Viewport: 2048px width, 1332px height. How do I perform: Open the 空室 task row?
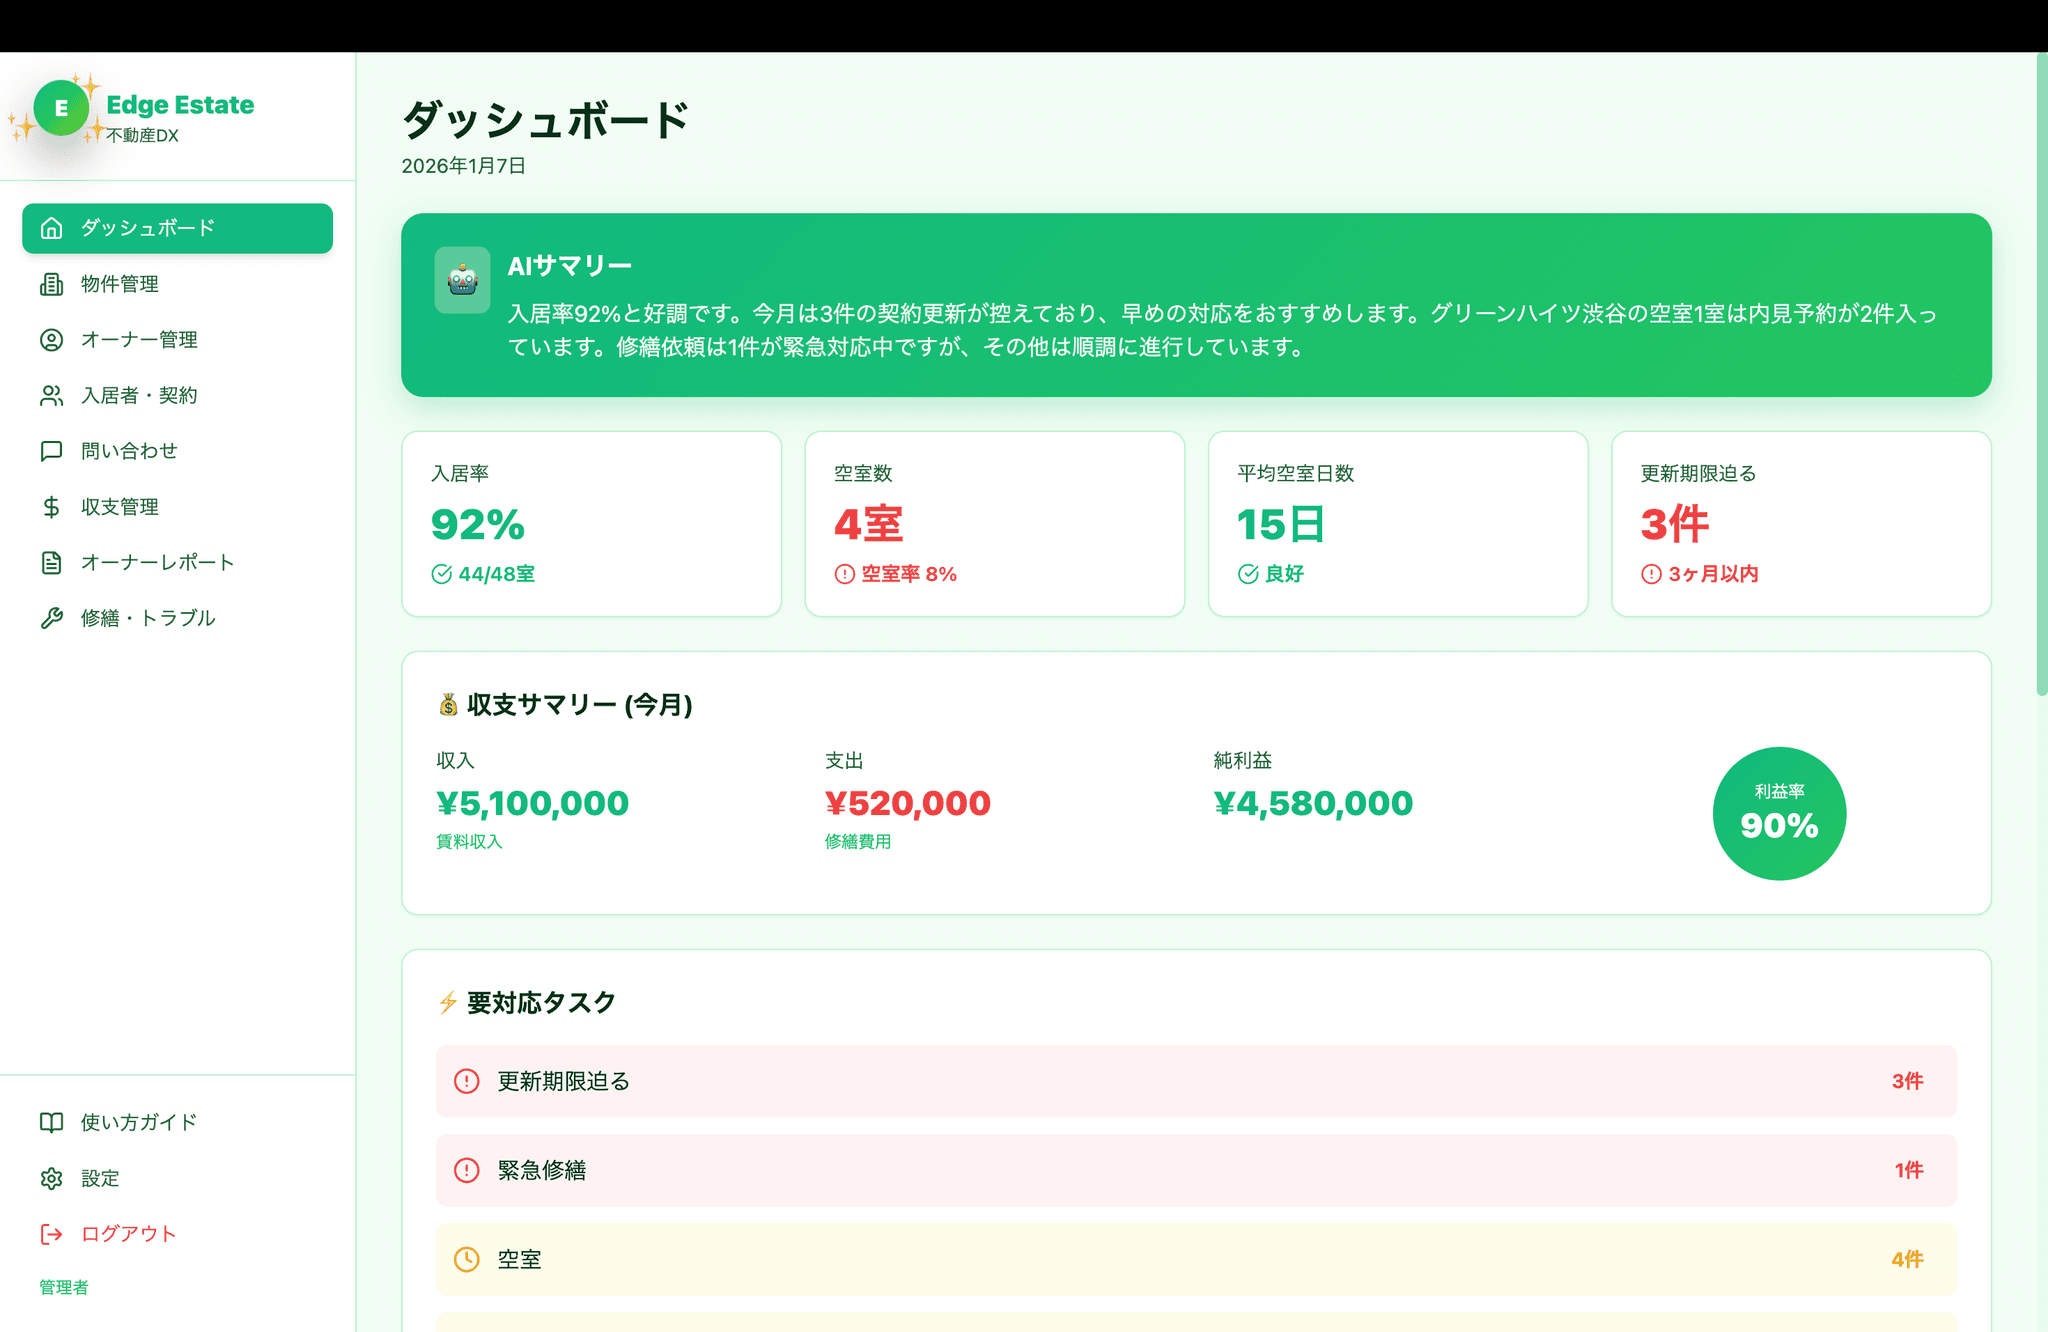tap(1195, 1259)
